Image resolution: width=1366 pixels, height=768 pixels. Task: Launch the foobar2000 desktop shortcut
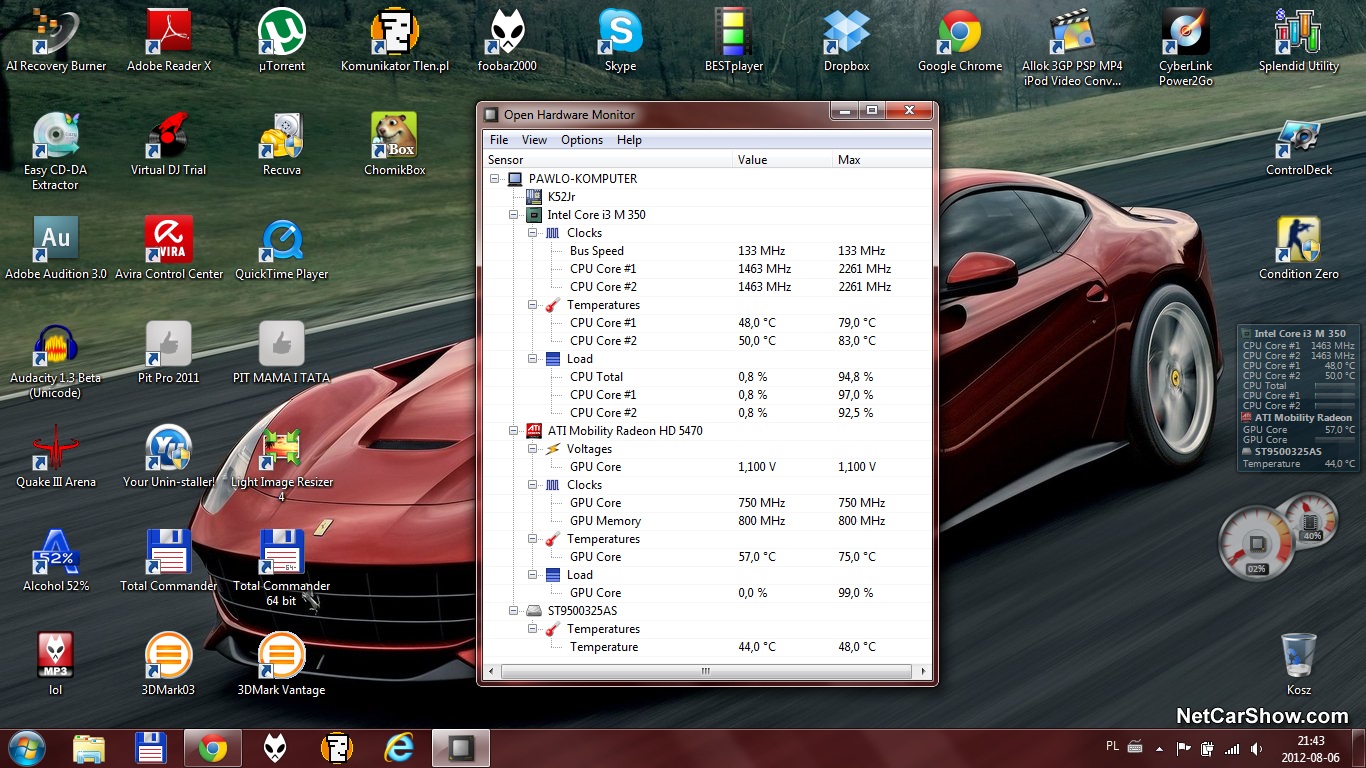click(x=507, y=34)
